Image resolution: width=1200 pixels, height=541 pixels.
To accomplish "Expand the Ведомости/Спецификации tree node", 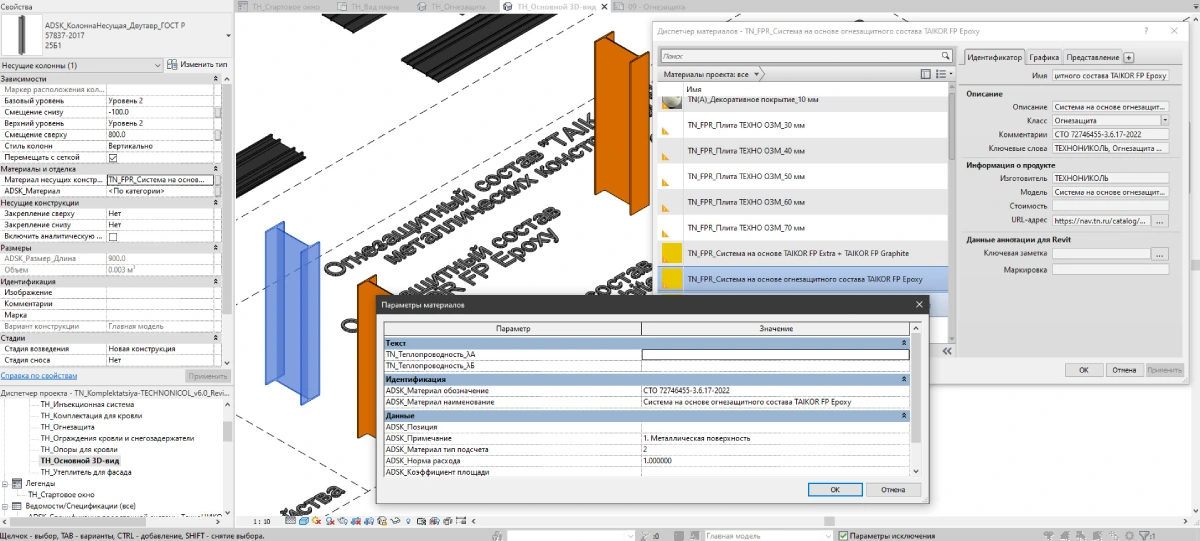I will pos(6,506).
